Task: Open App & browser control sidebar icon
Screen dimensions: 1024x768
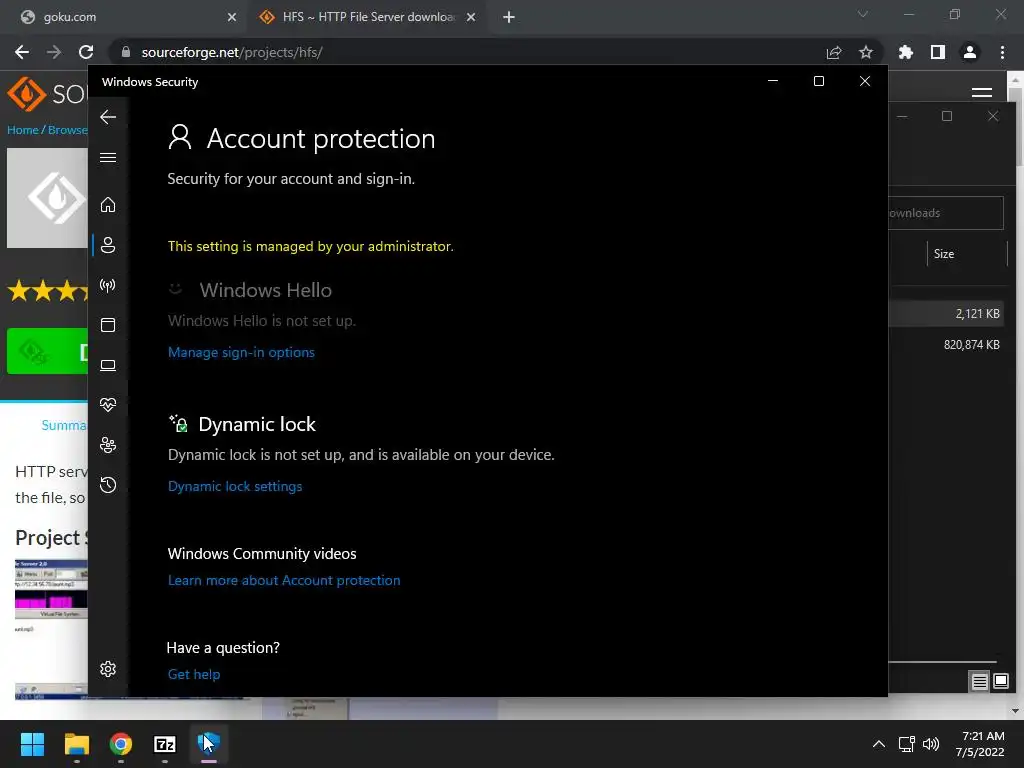Action: (x=108, y=325)
